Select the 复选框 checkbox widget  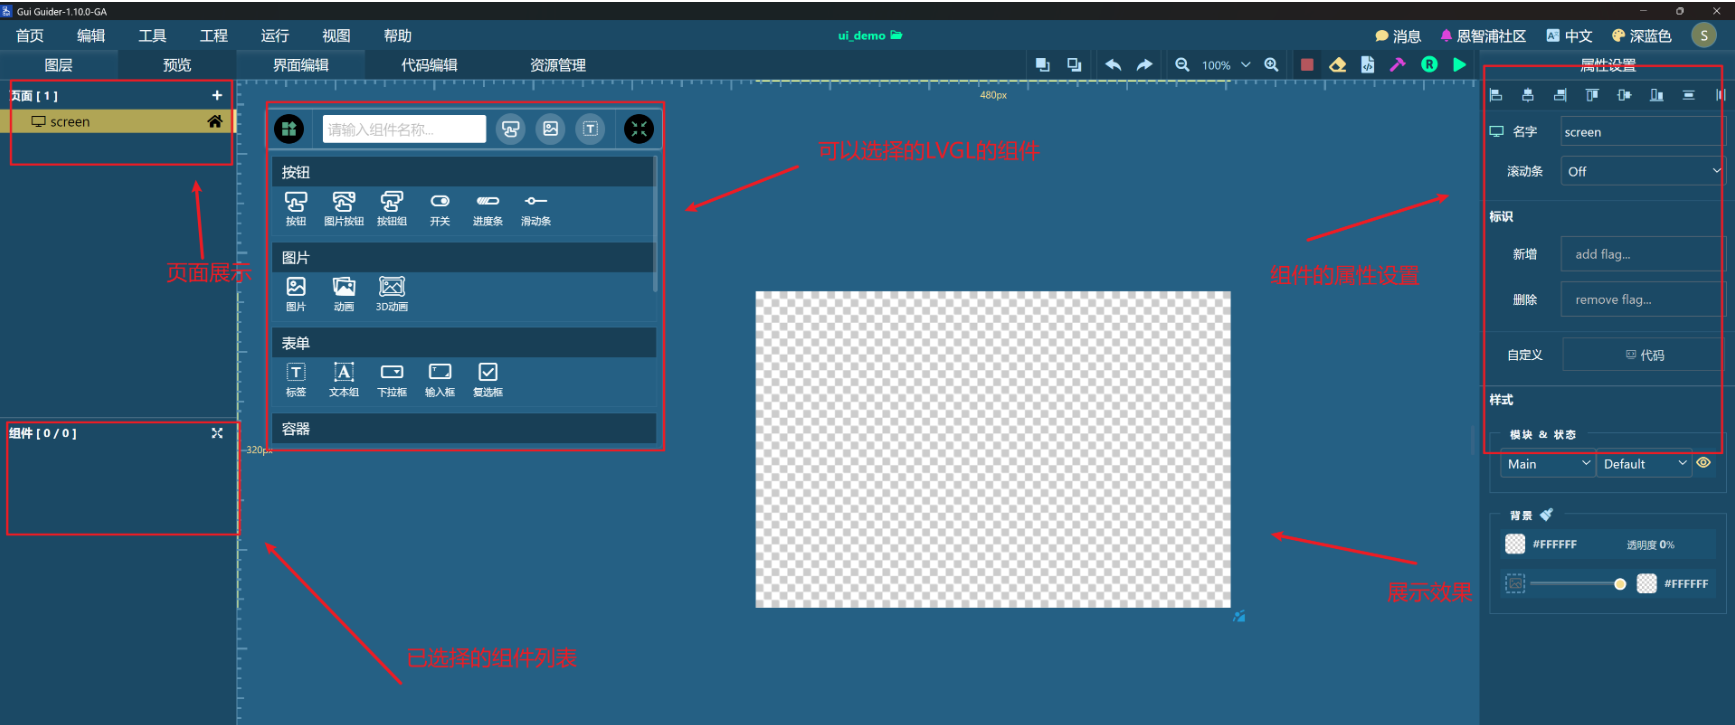(487, 379)
